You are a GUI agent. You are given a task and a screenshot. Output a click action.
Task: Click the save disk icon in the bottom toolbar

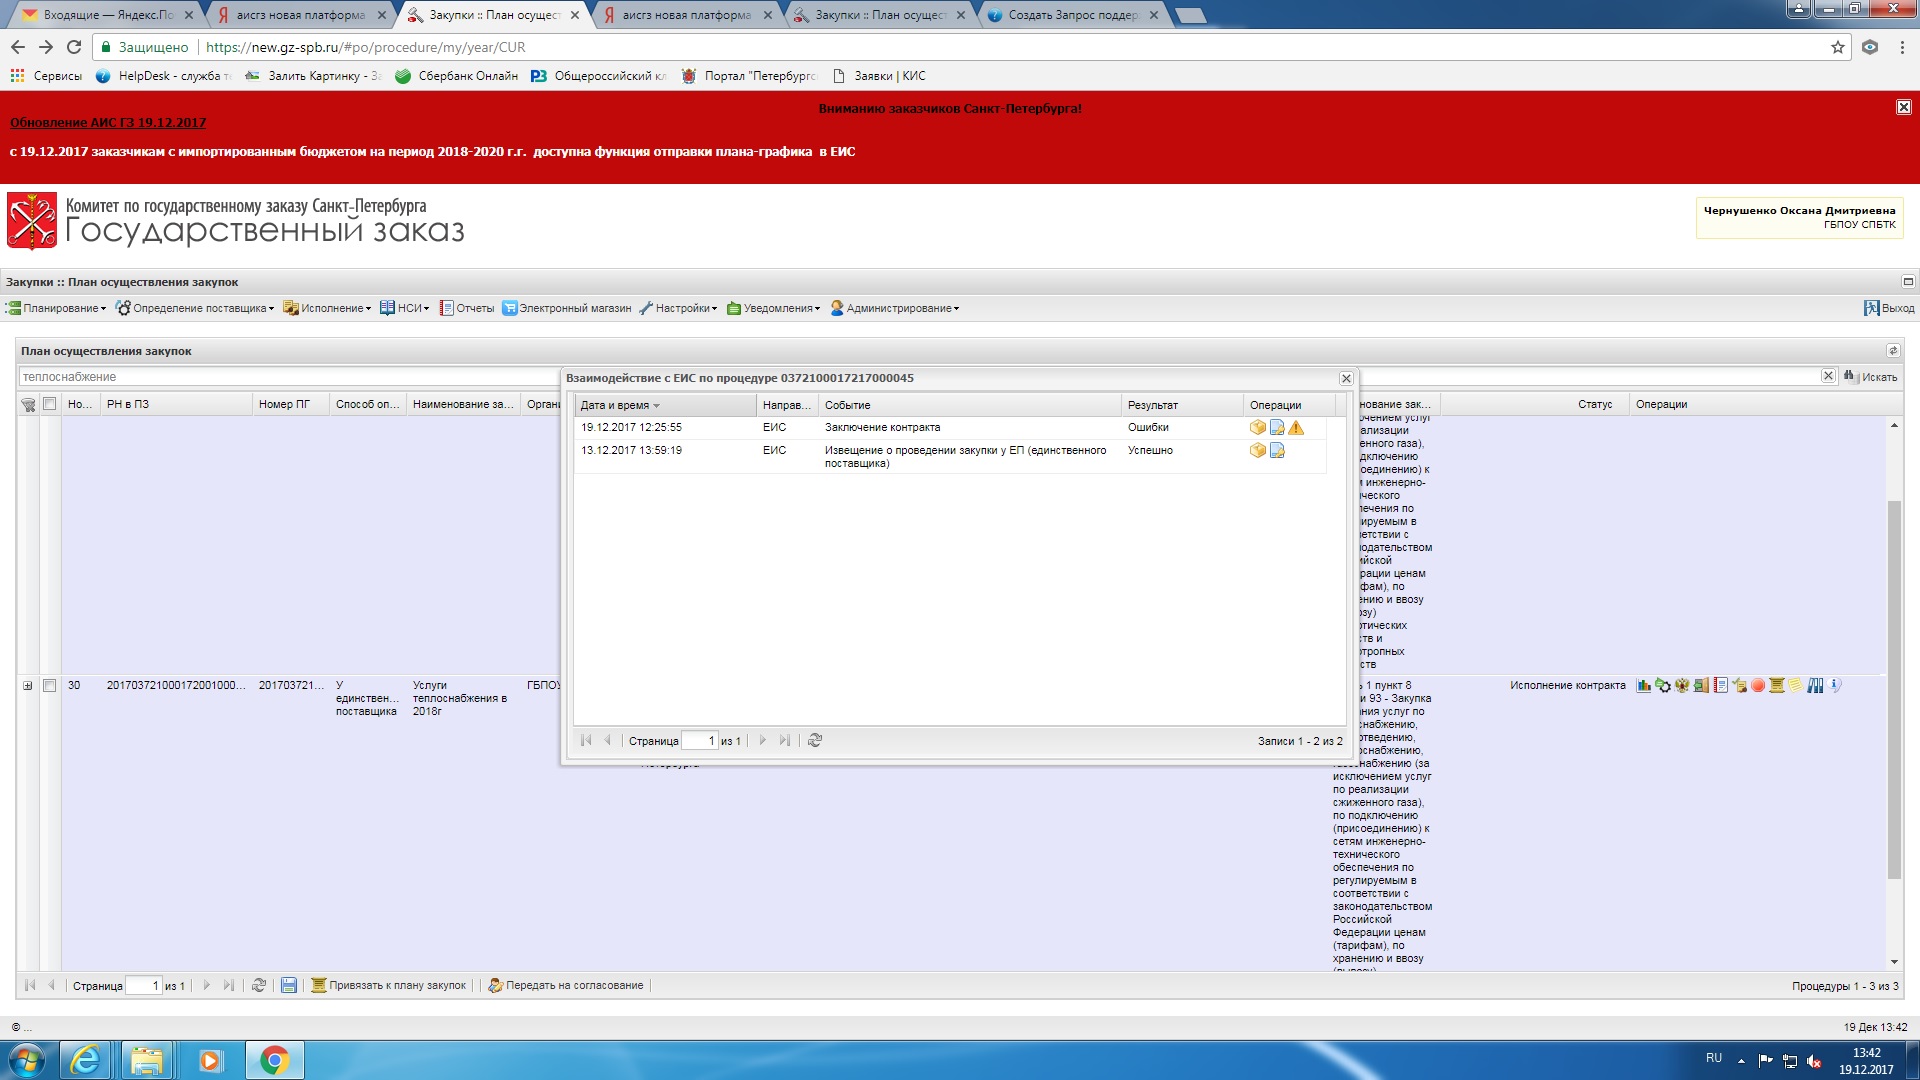pos(288,986)
